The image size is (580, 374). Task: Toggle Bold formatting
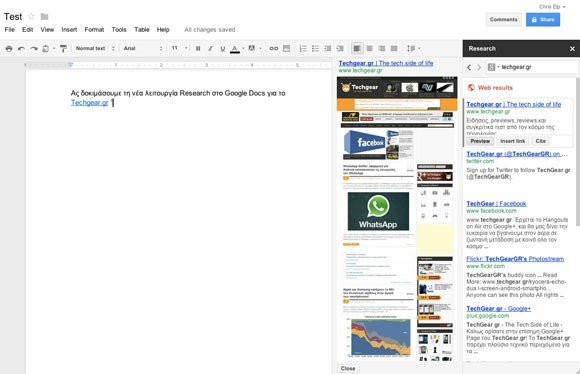point(198,48)
